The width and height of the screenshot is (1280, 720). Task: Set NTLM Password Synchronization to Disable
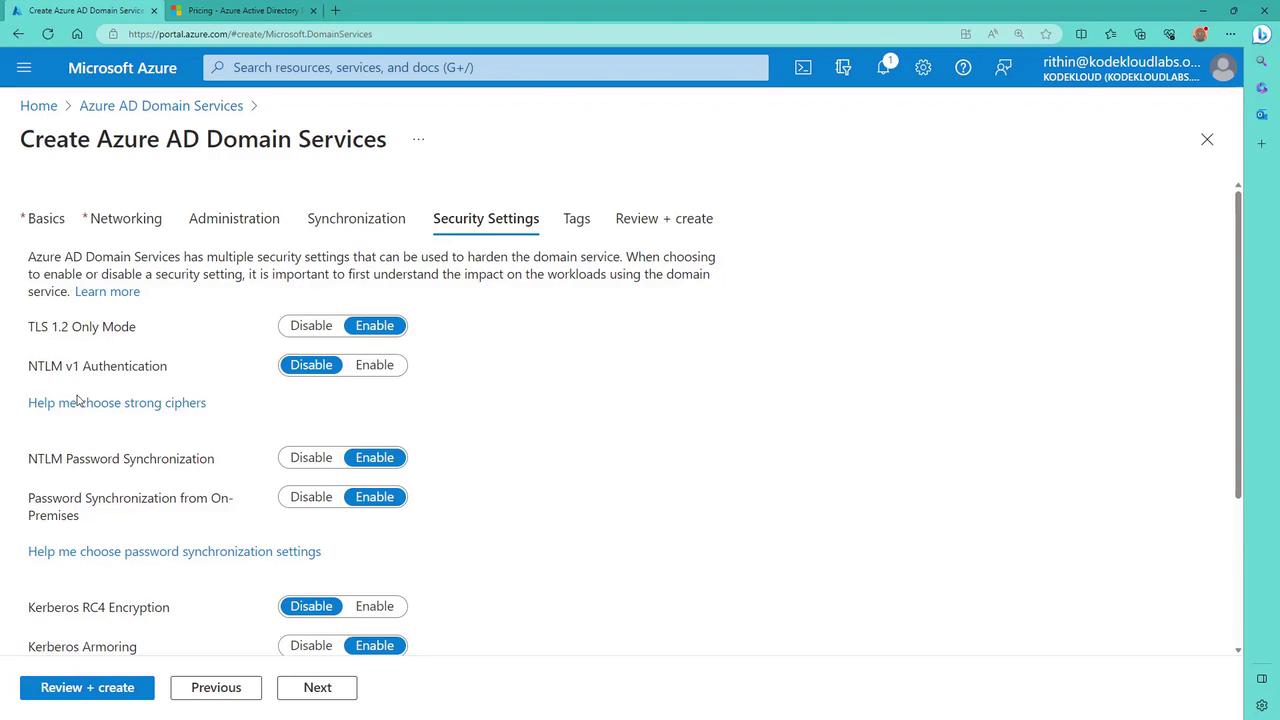coord(311,458)
